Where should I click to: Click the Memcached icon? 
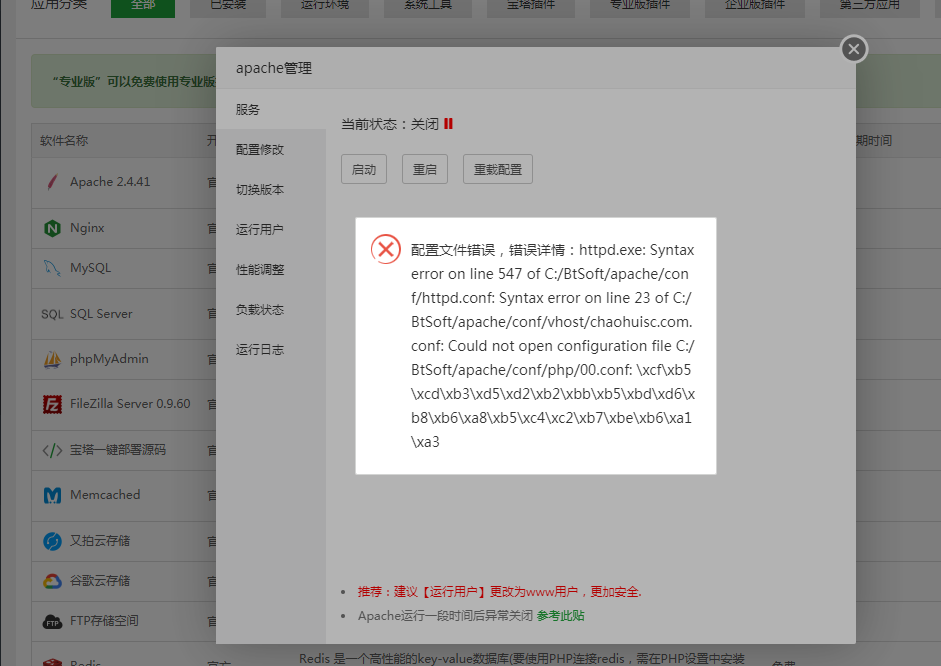(x=52, y=495)
